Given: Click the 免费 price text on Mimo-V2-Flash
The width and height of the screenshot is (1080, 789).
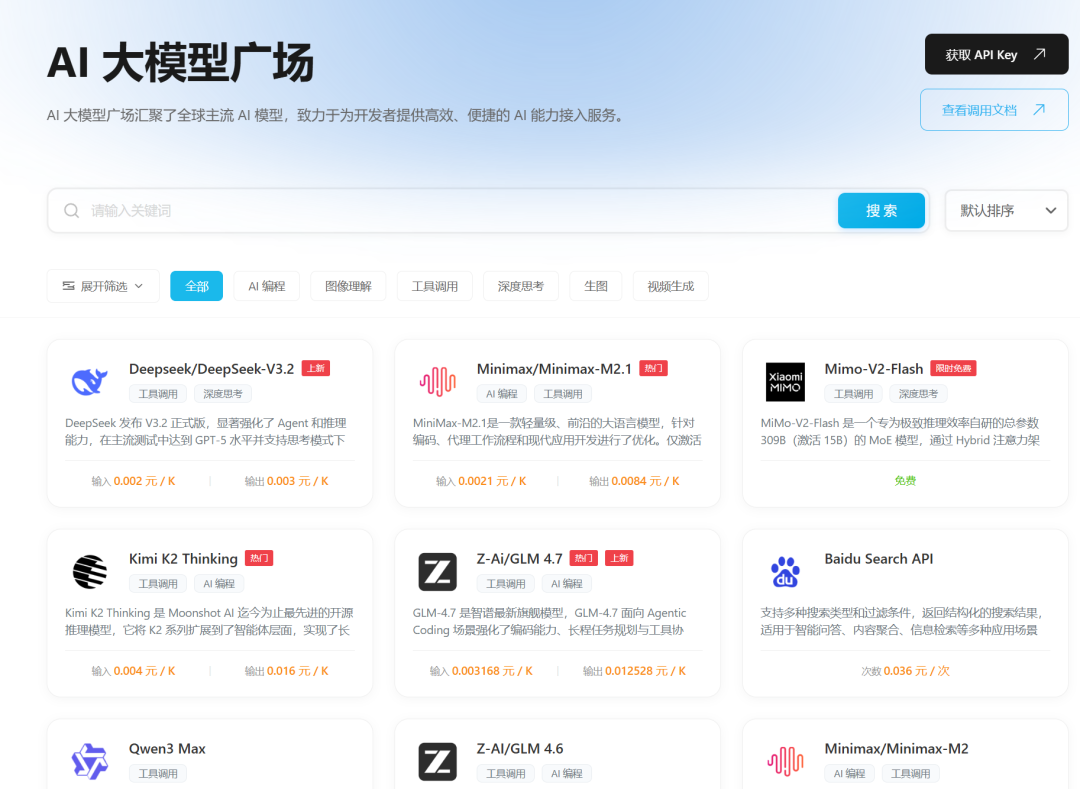Looking at the screenshot, I should [905, 481].
